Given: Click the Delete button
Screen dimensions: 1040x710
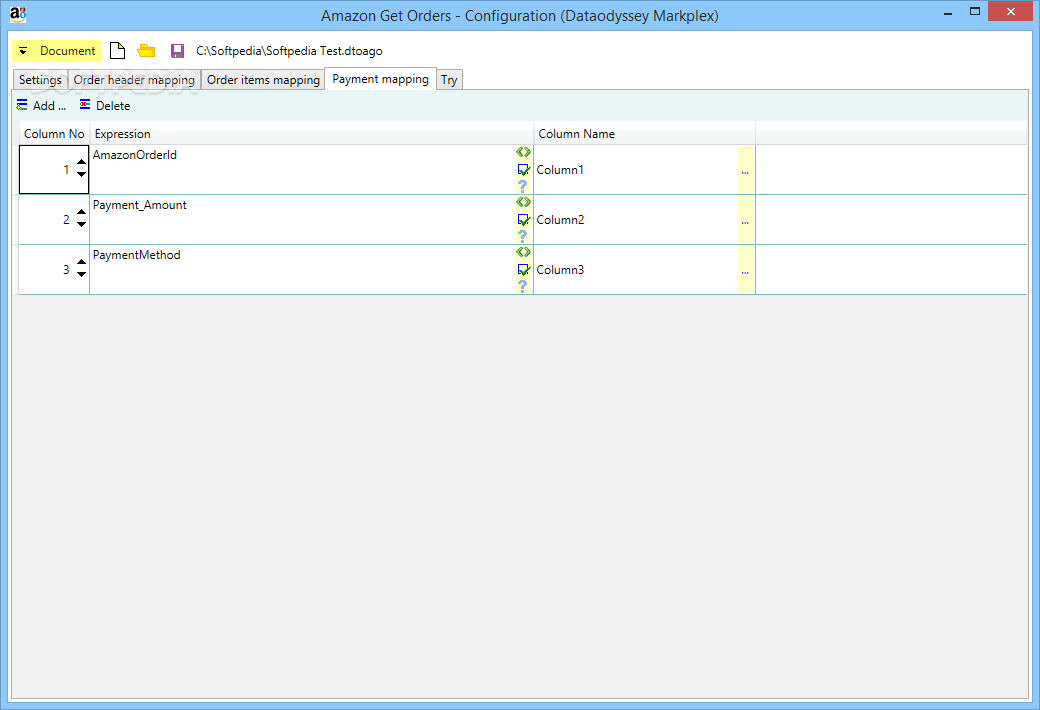Looking at the screenshot, I should (105, 106).
